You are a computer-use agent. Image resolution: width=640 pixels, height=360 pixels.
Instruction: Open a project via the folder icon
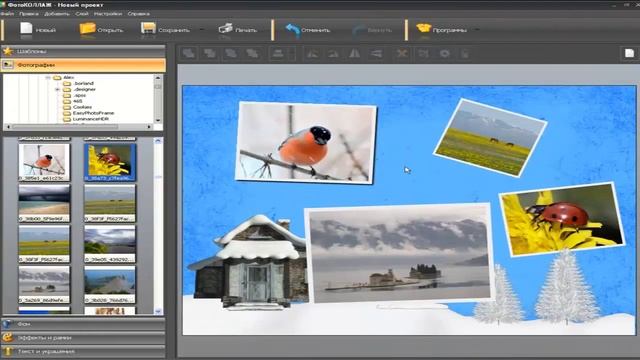(87, 28)
